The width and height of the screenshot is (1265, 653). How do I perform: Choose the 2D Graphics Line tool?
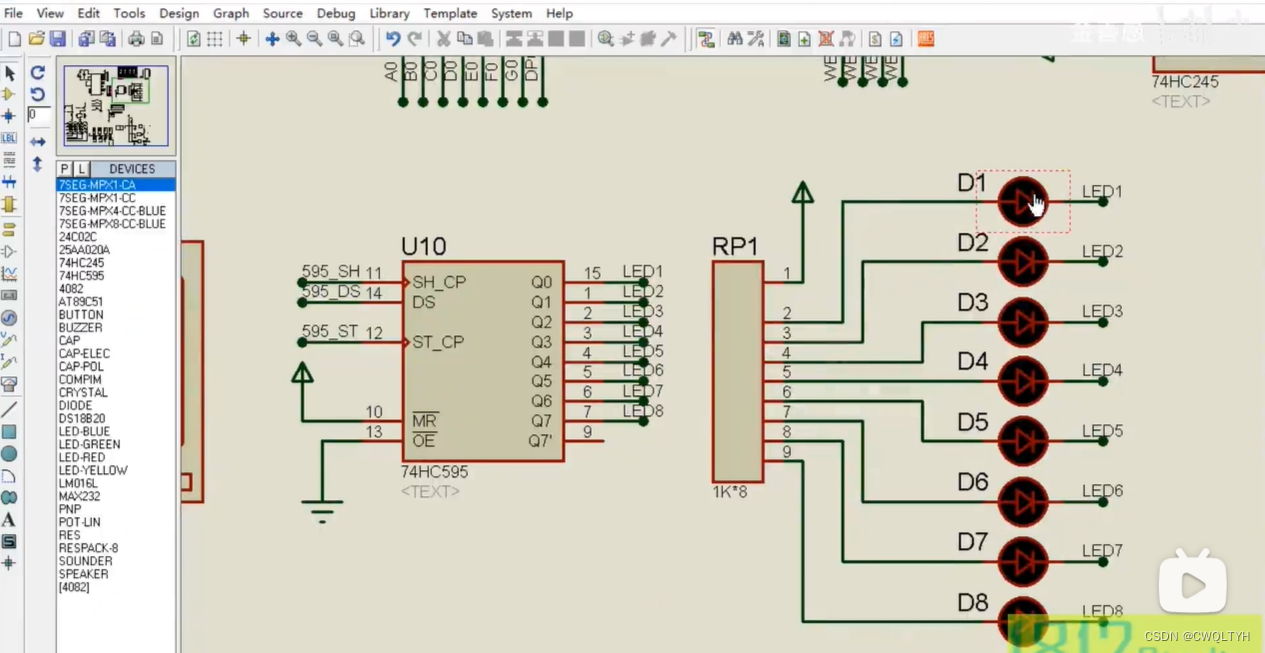(9, 409)
